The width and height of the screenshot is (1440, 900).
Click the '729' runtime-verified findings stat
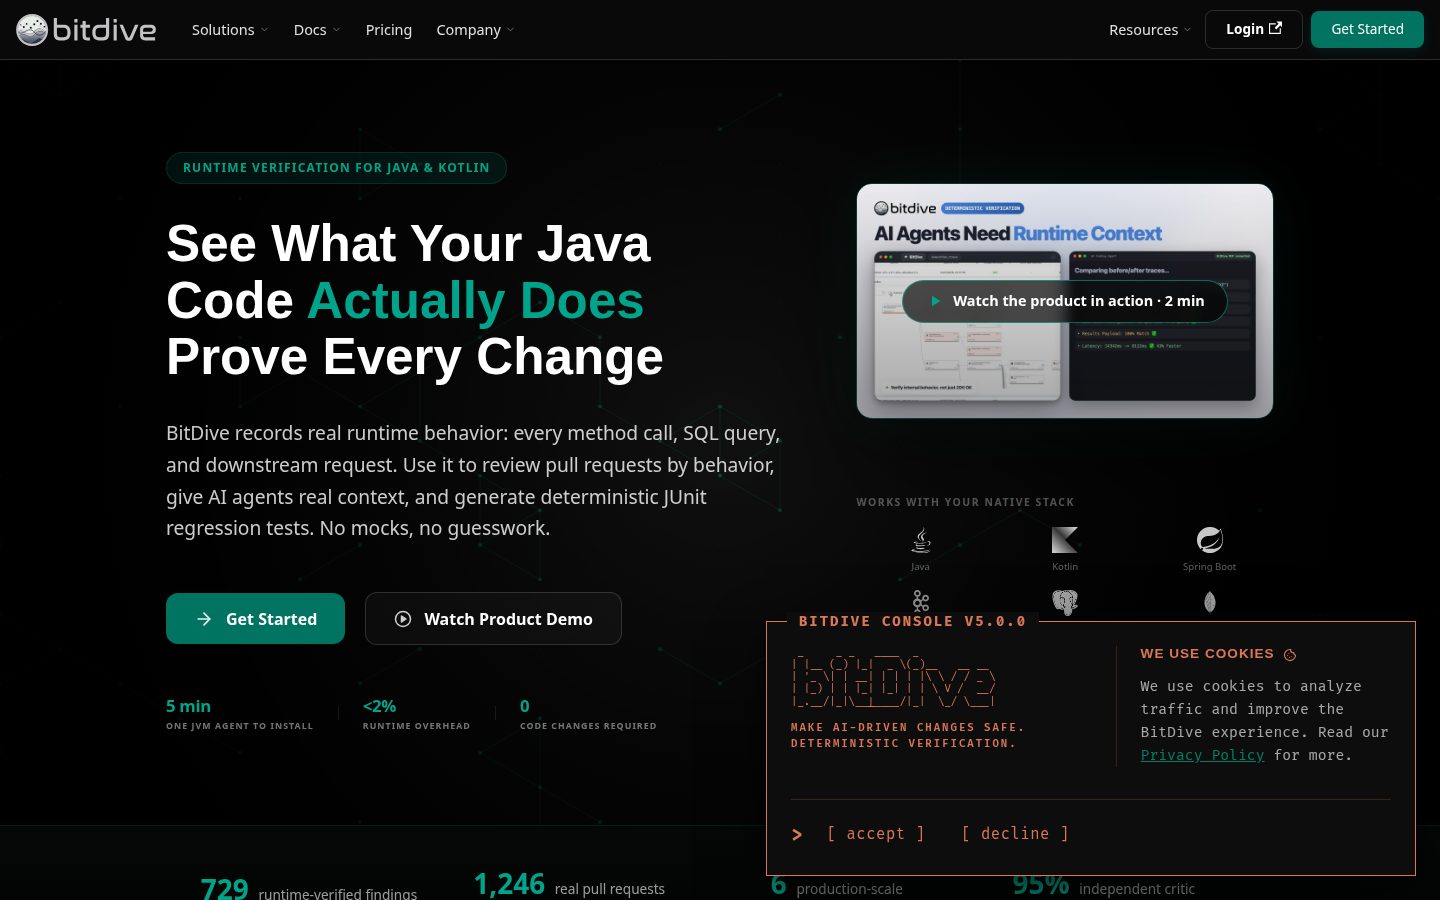[224, 888]
